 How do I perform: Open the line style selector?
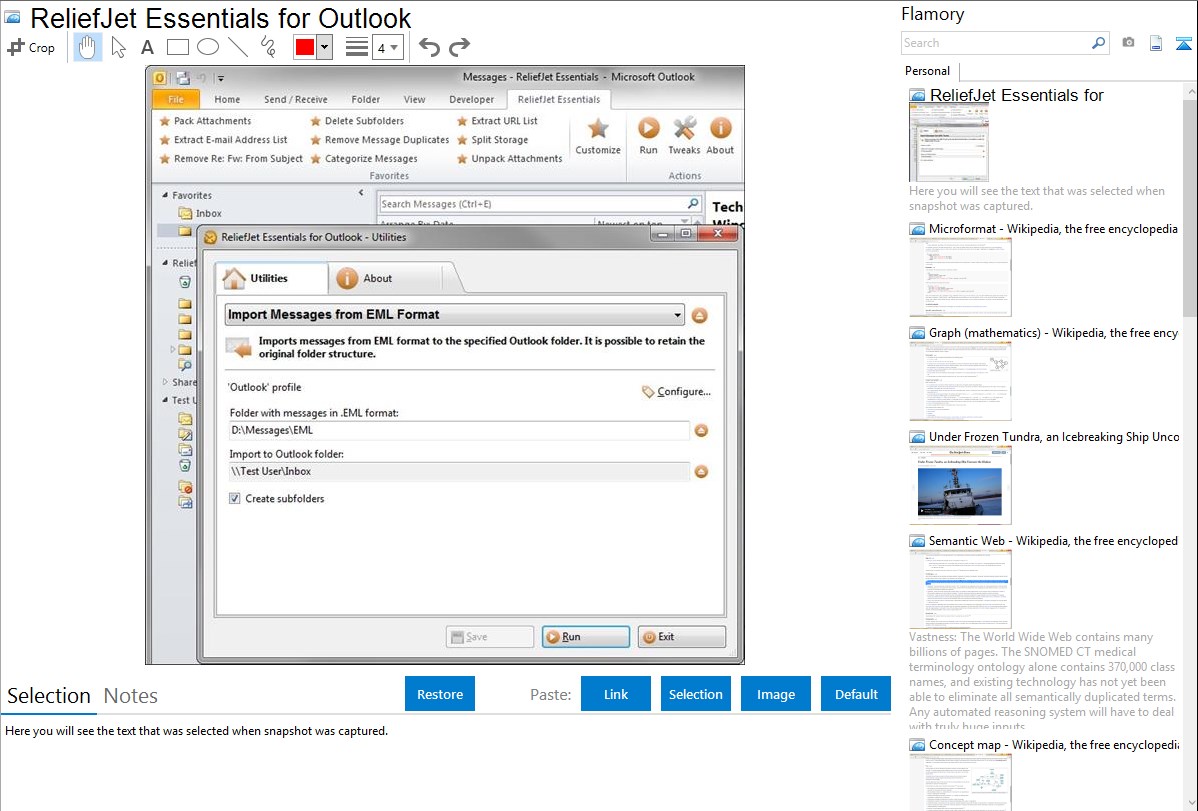357,47
